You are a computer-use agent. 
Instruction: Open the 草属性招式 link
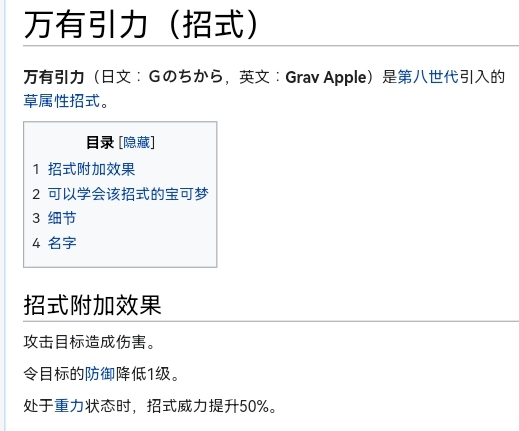pos(62,101)
